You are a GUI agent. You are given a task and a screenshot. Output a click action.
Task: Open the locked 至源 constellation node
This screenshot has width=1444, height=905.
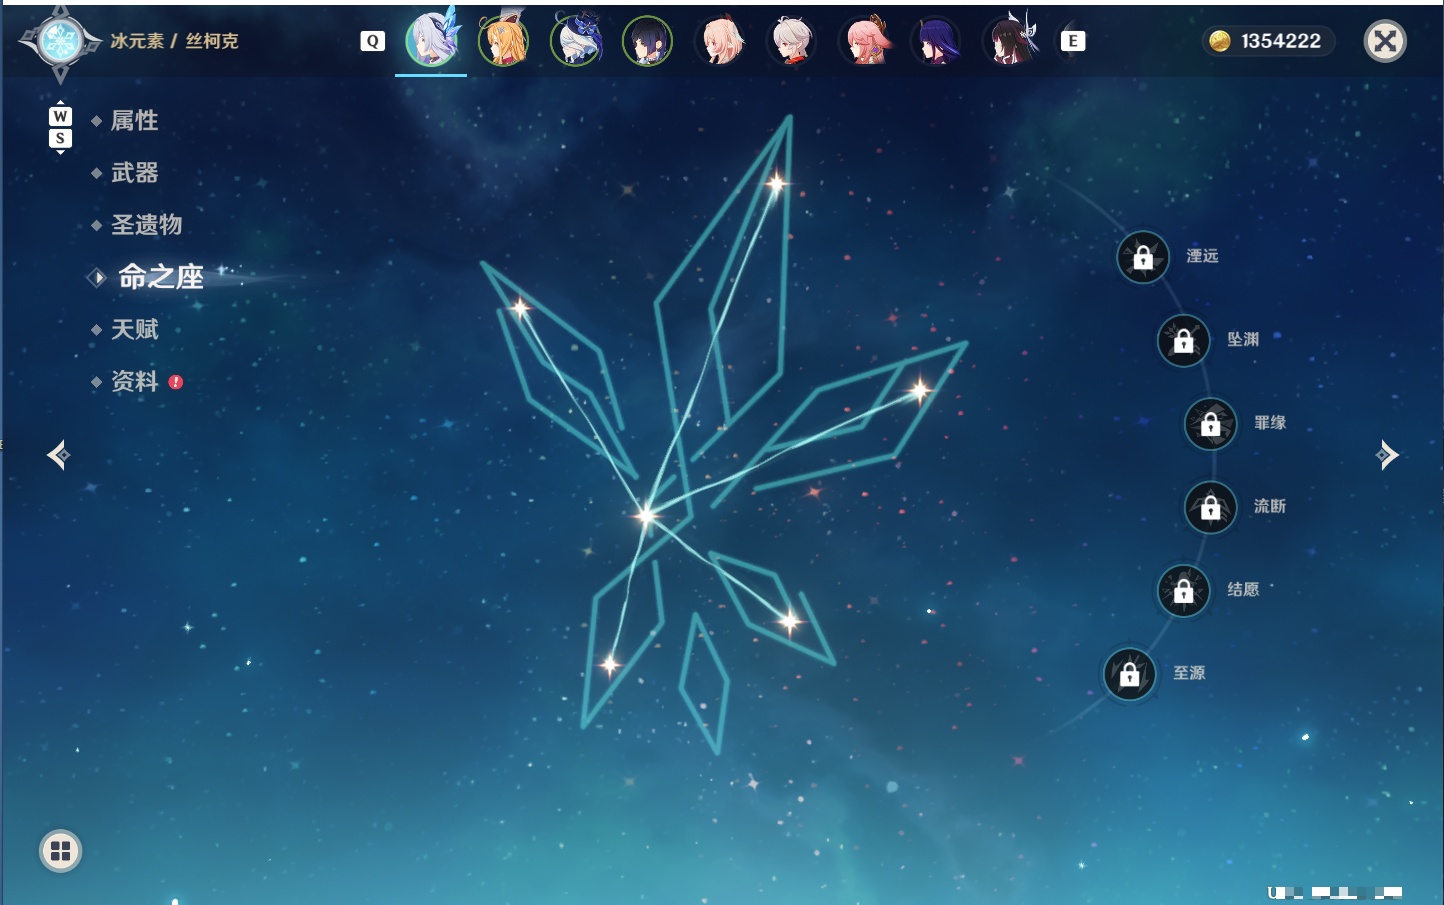tap(1130, 674)
